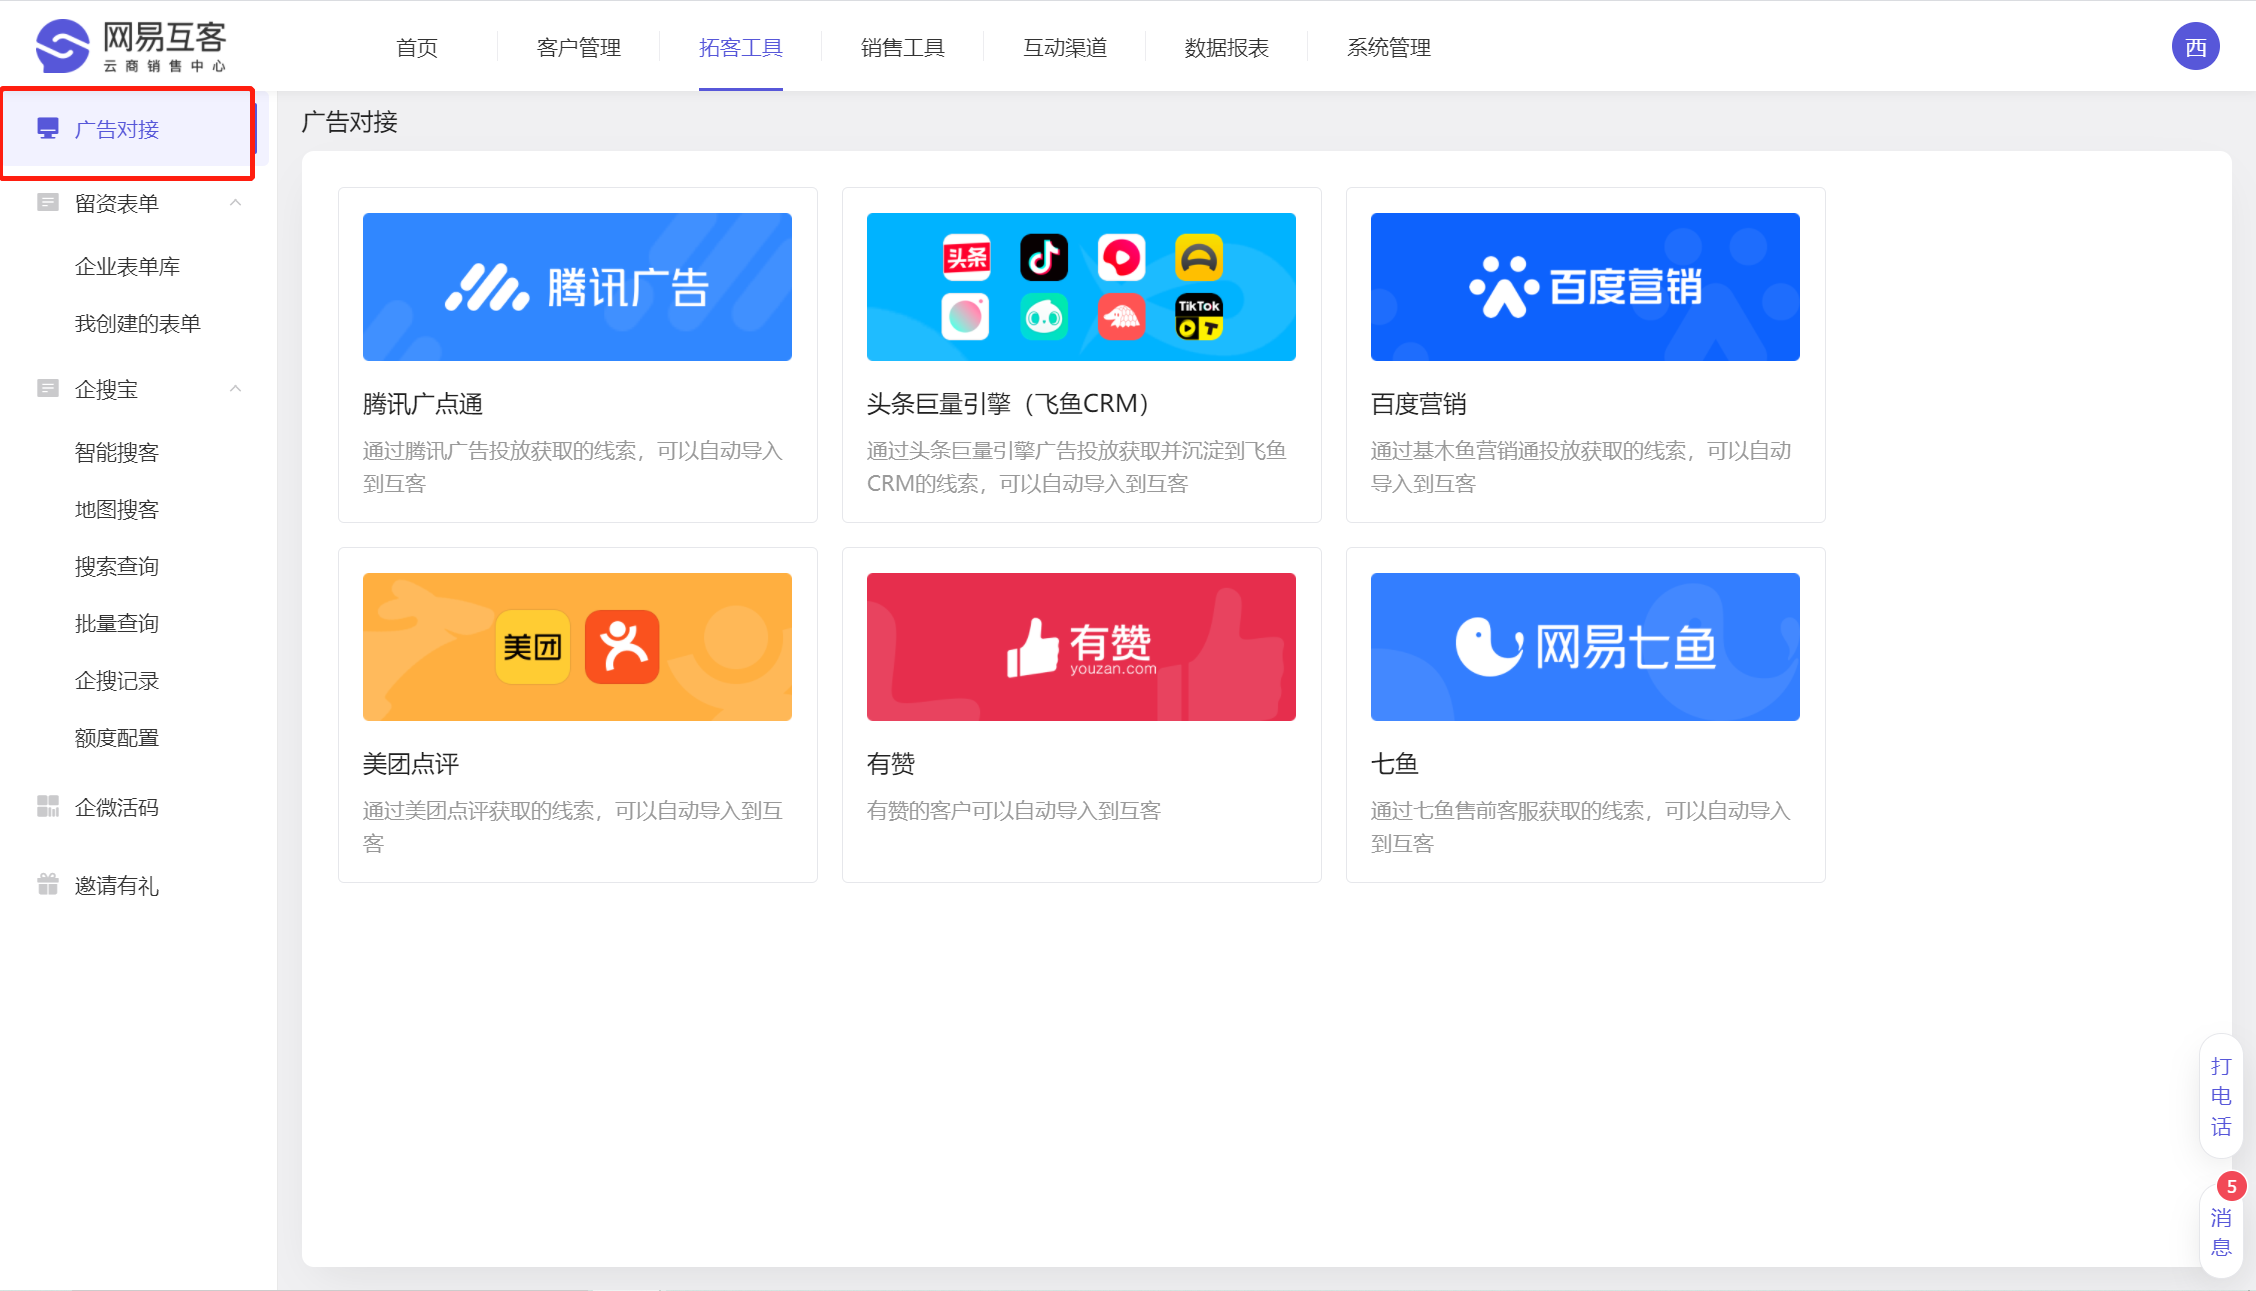The width and height of the screenshot is (2256, 1291).
Task: Open 企微活码 menu item
Action: tap(117, 807)
